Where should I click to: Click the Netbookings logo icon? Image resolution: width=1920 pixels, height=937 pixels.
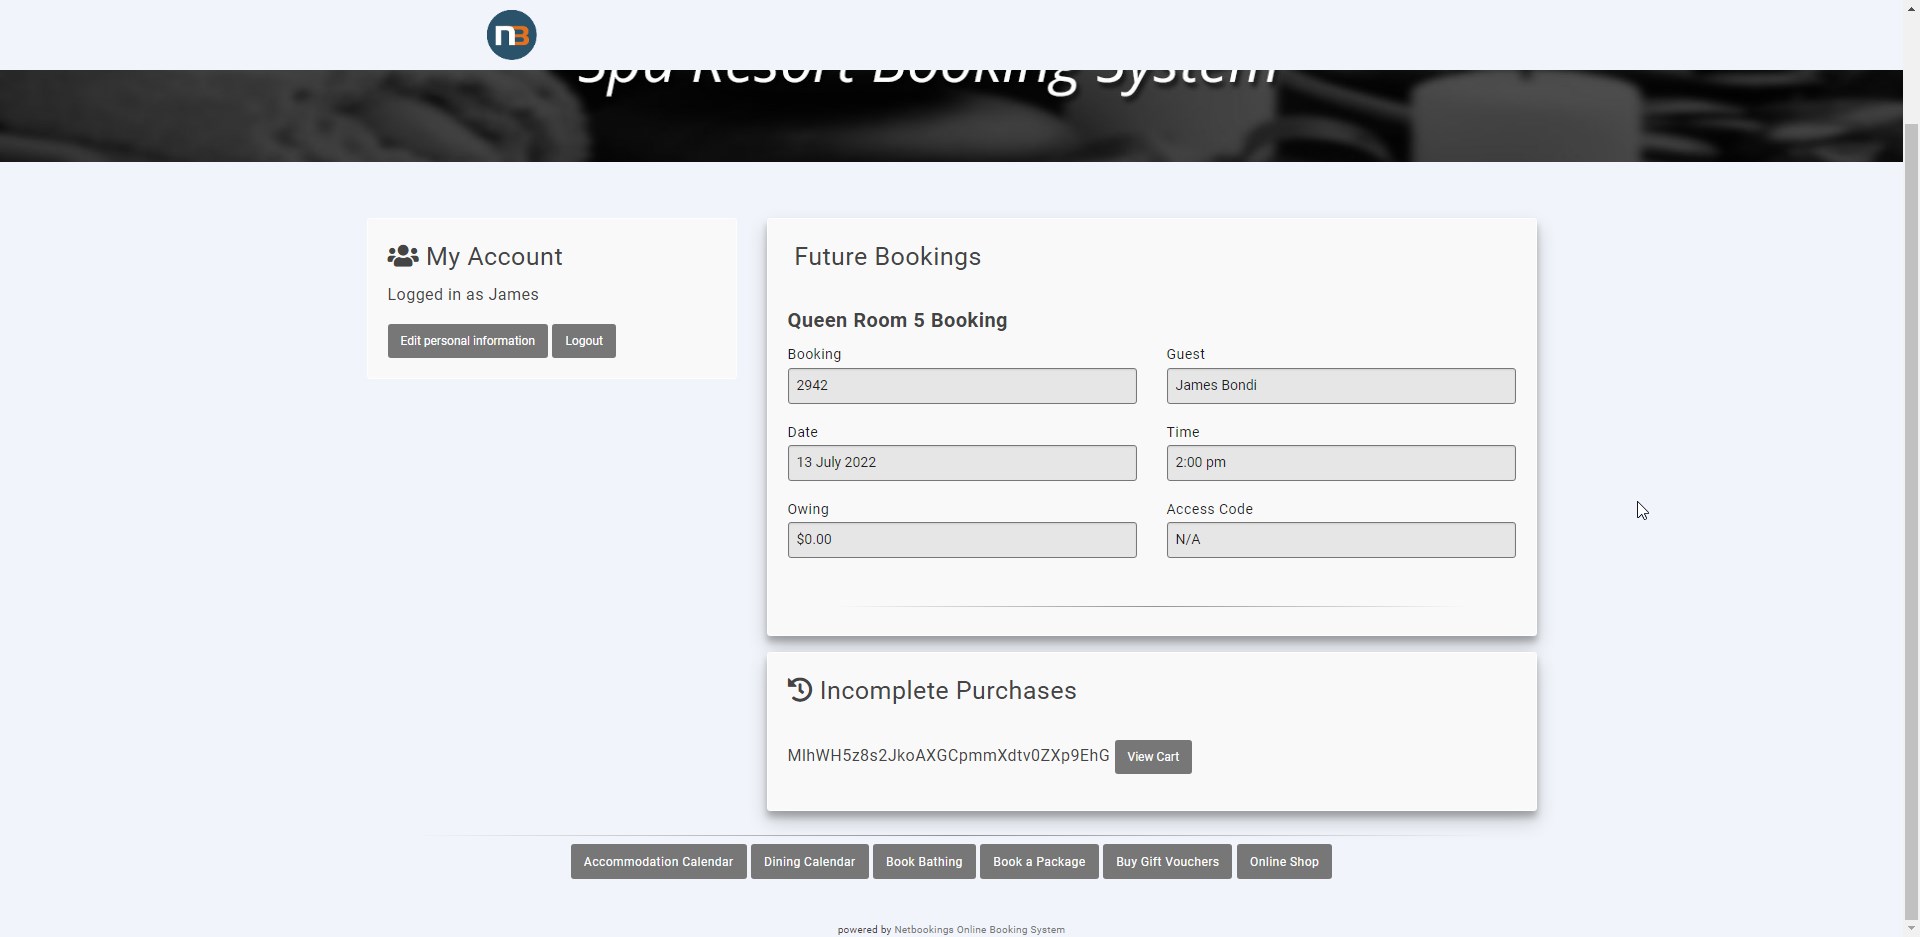[511, 34]
